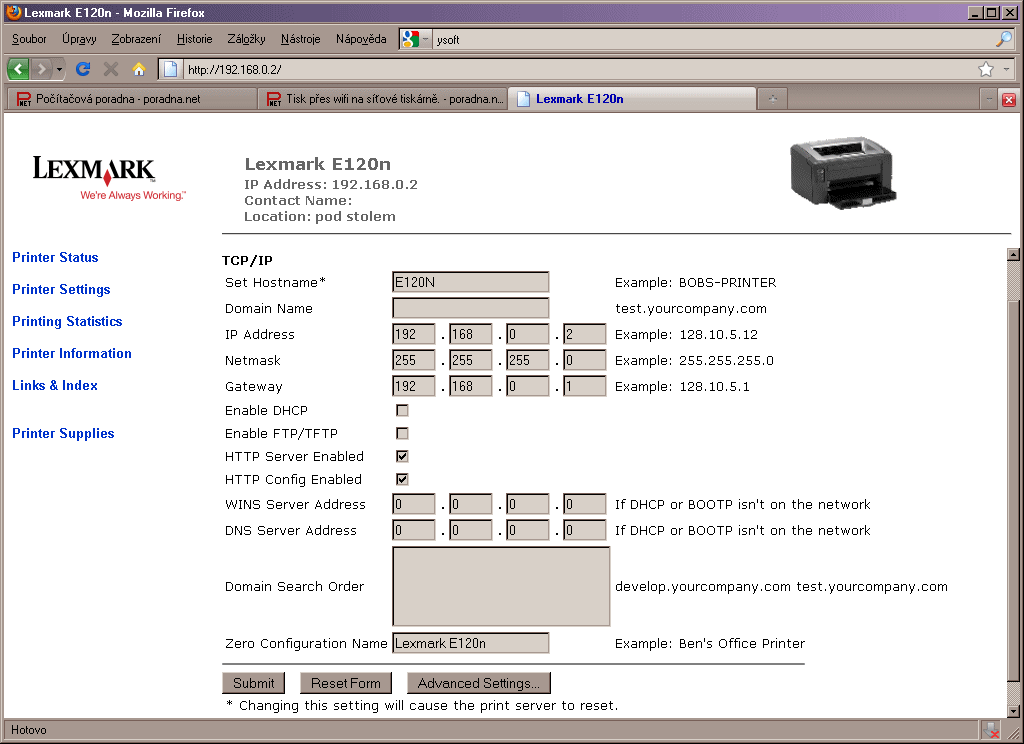Click the Lexmark logo

click(x=94, y=168)
